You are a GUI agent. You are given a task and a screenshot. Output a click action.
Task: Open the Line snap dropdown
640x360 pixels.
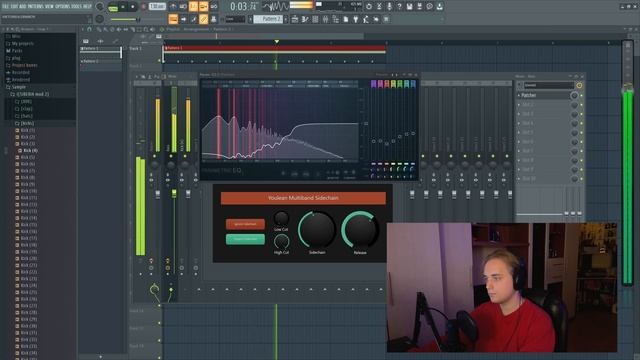click(235, 19)
